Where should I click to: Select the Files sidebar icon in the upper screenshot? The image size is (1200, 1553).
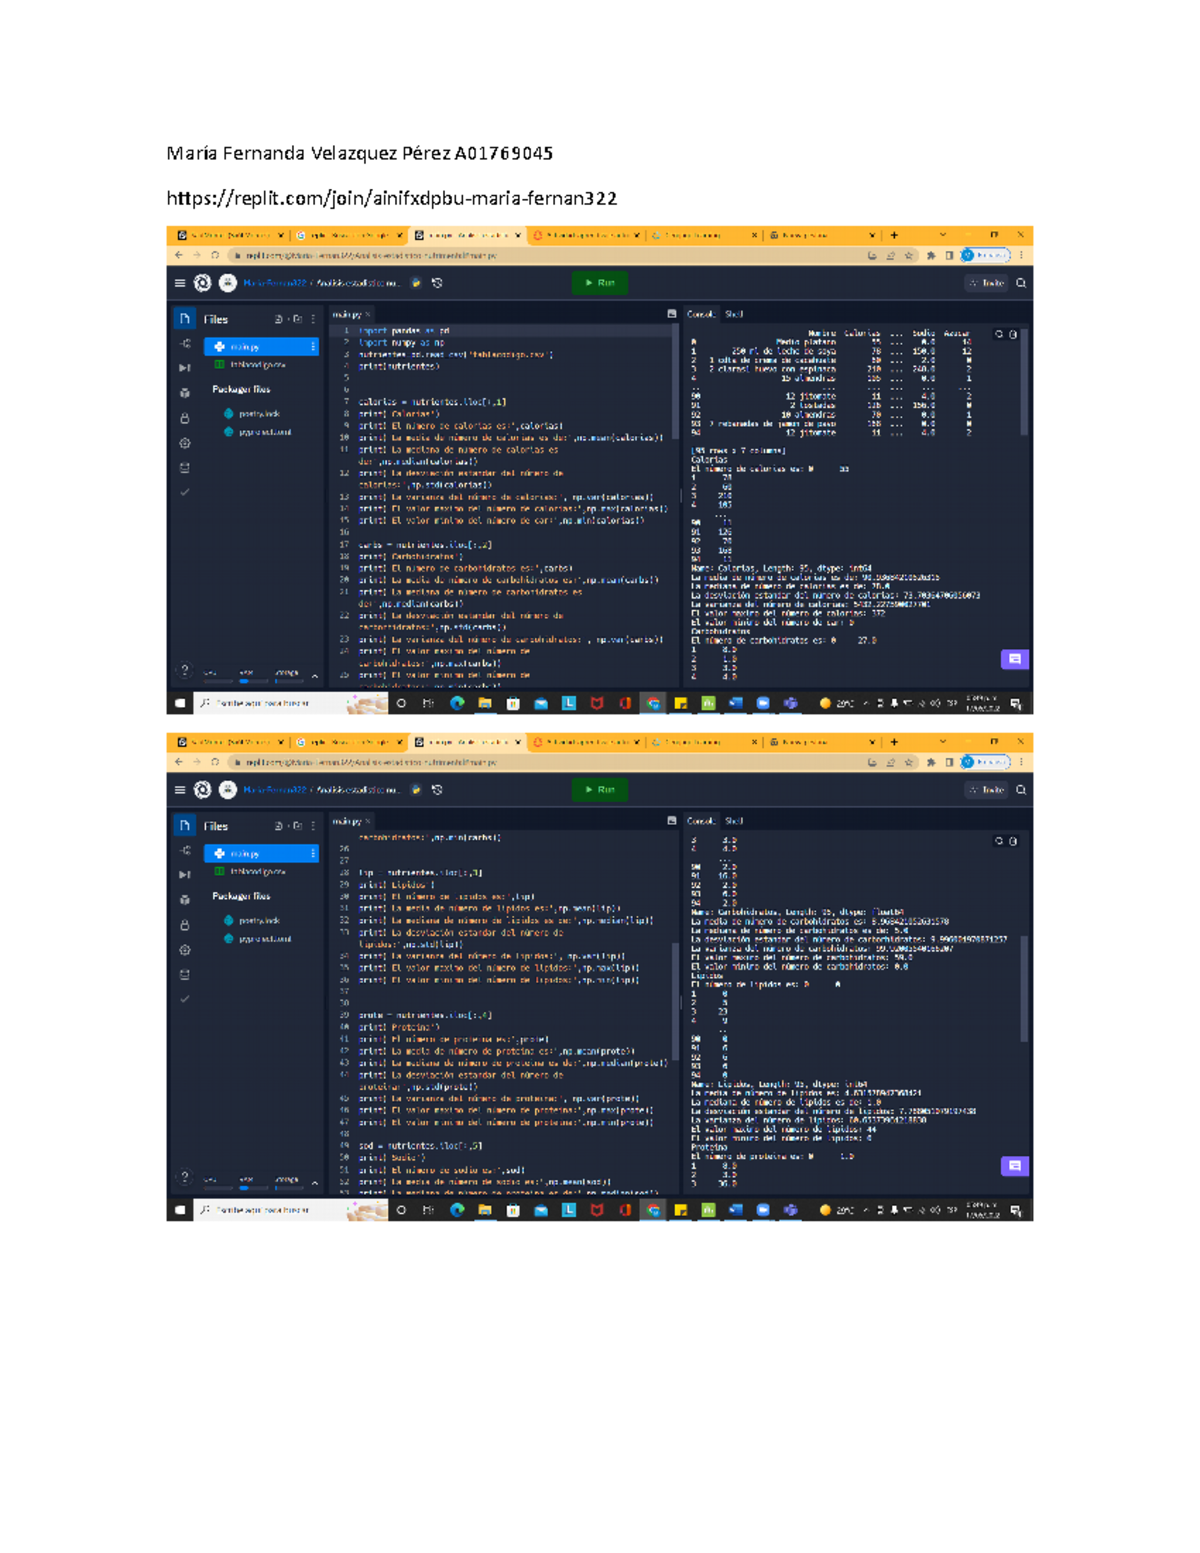[185, 319]
